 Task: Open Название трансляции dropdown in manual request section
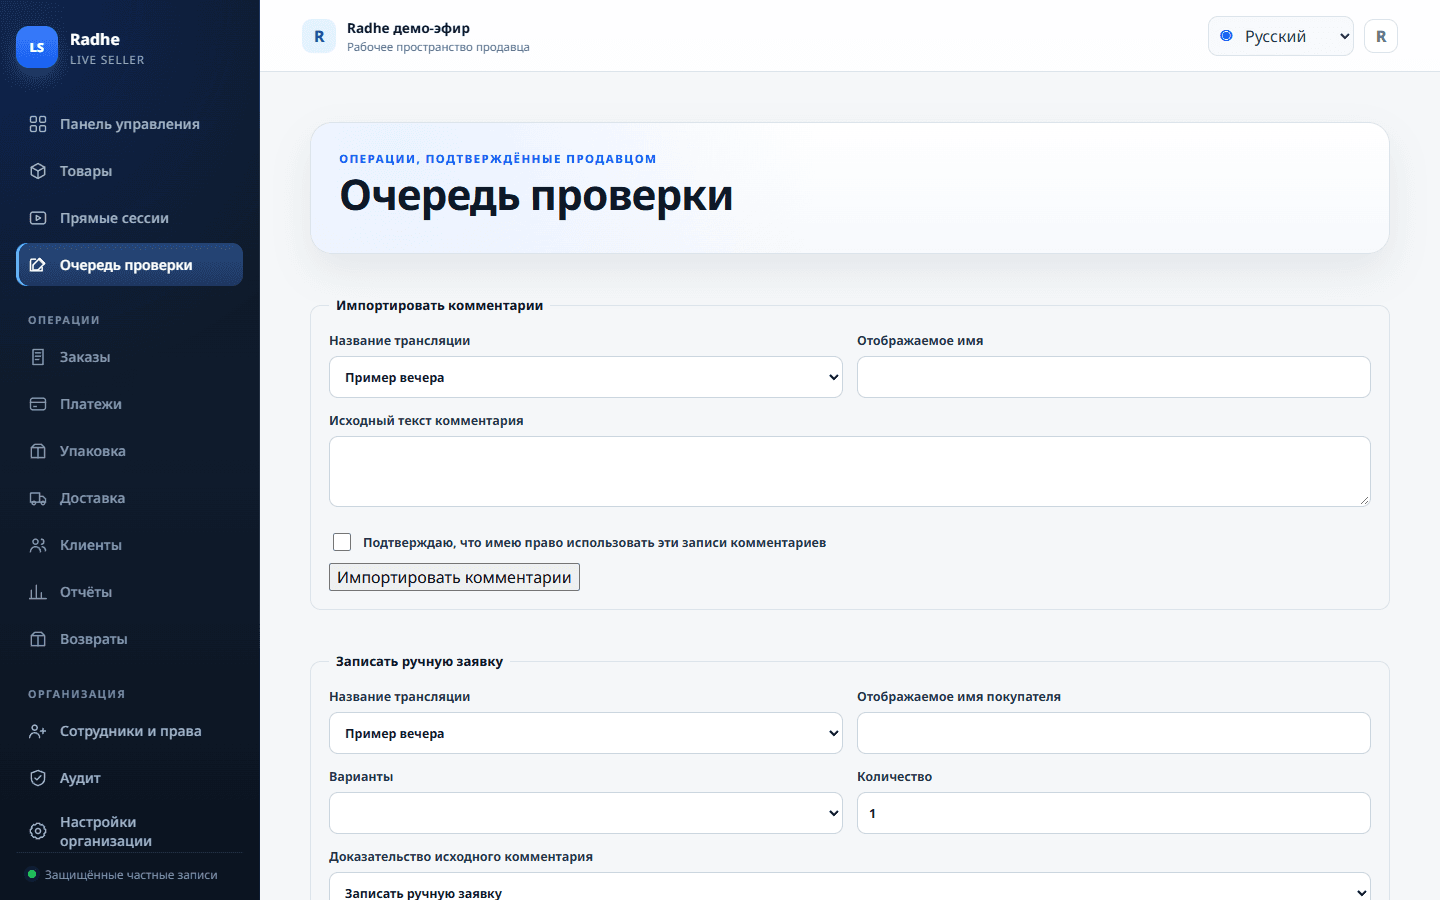[586, 733]
